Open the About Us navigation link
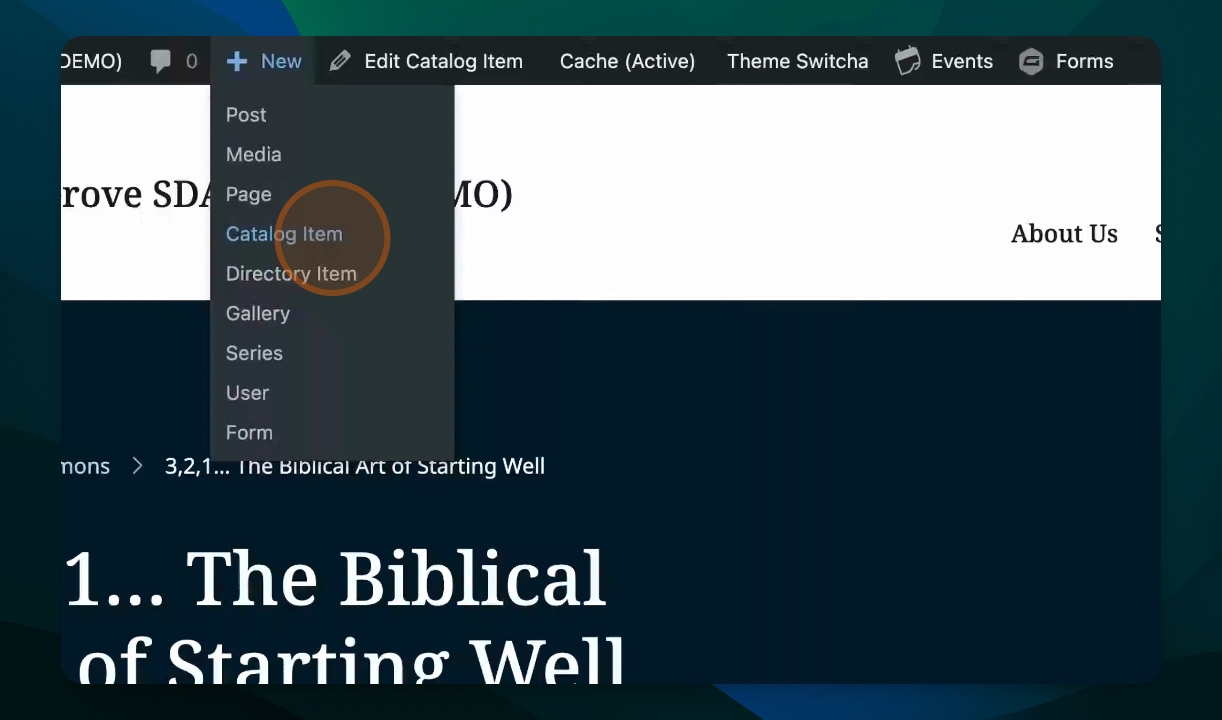Image resolution: width=1222 pixels, height=720 pixels. [1064, 234]
